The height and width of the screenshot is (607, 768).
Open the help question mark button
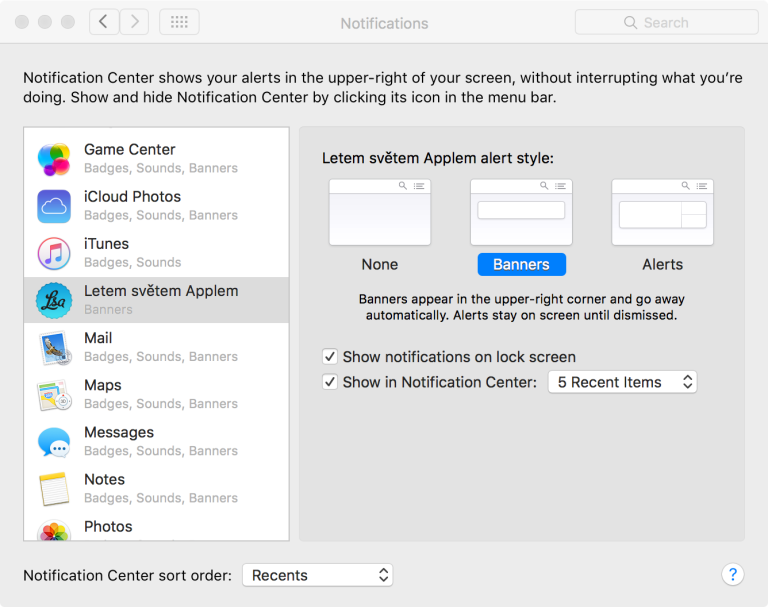tap(732, 574)
